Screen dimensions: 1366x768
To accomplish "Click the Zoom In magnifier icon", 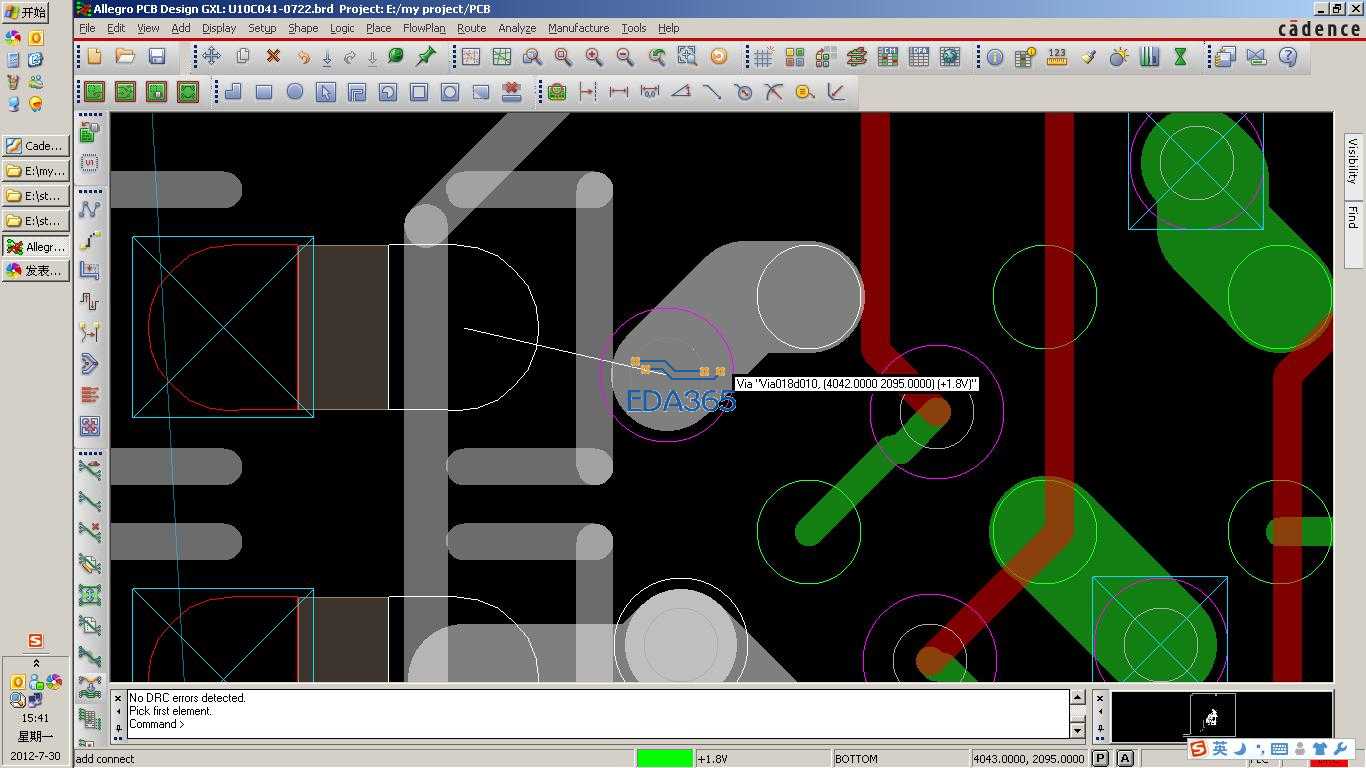I will coord(594,57).
